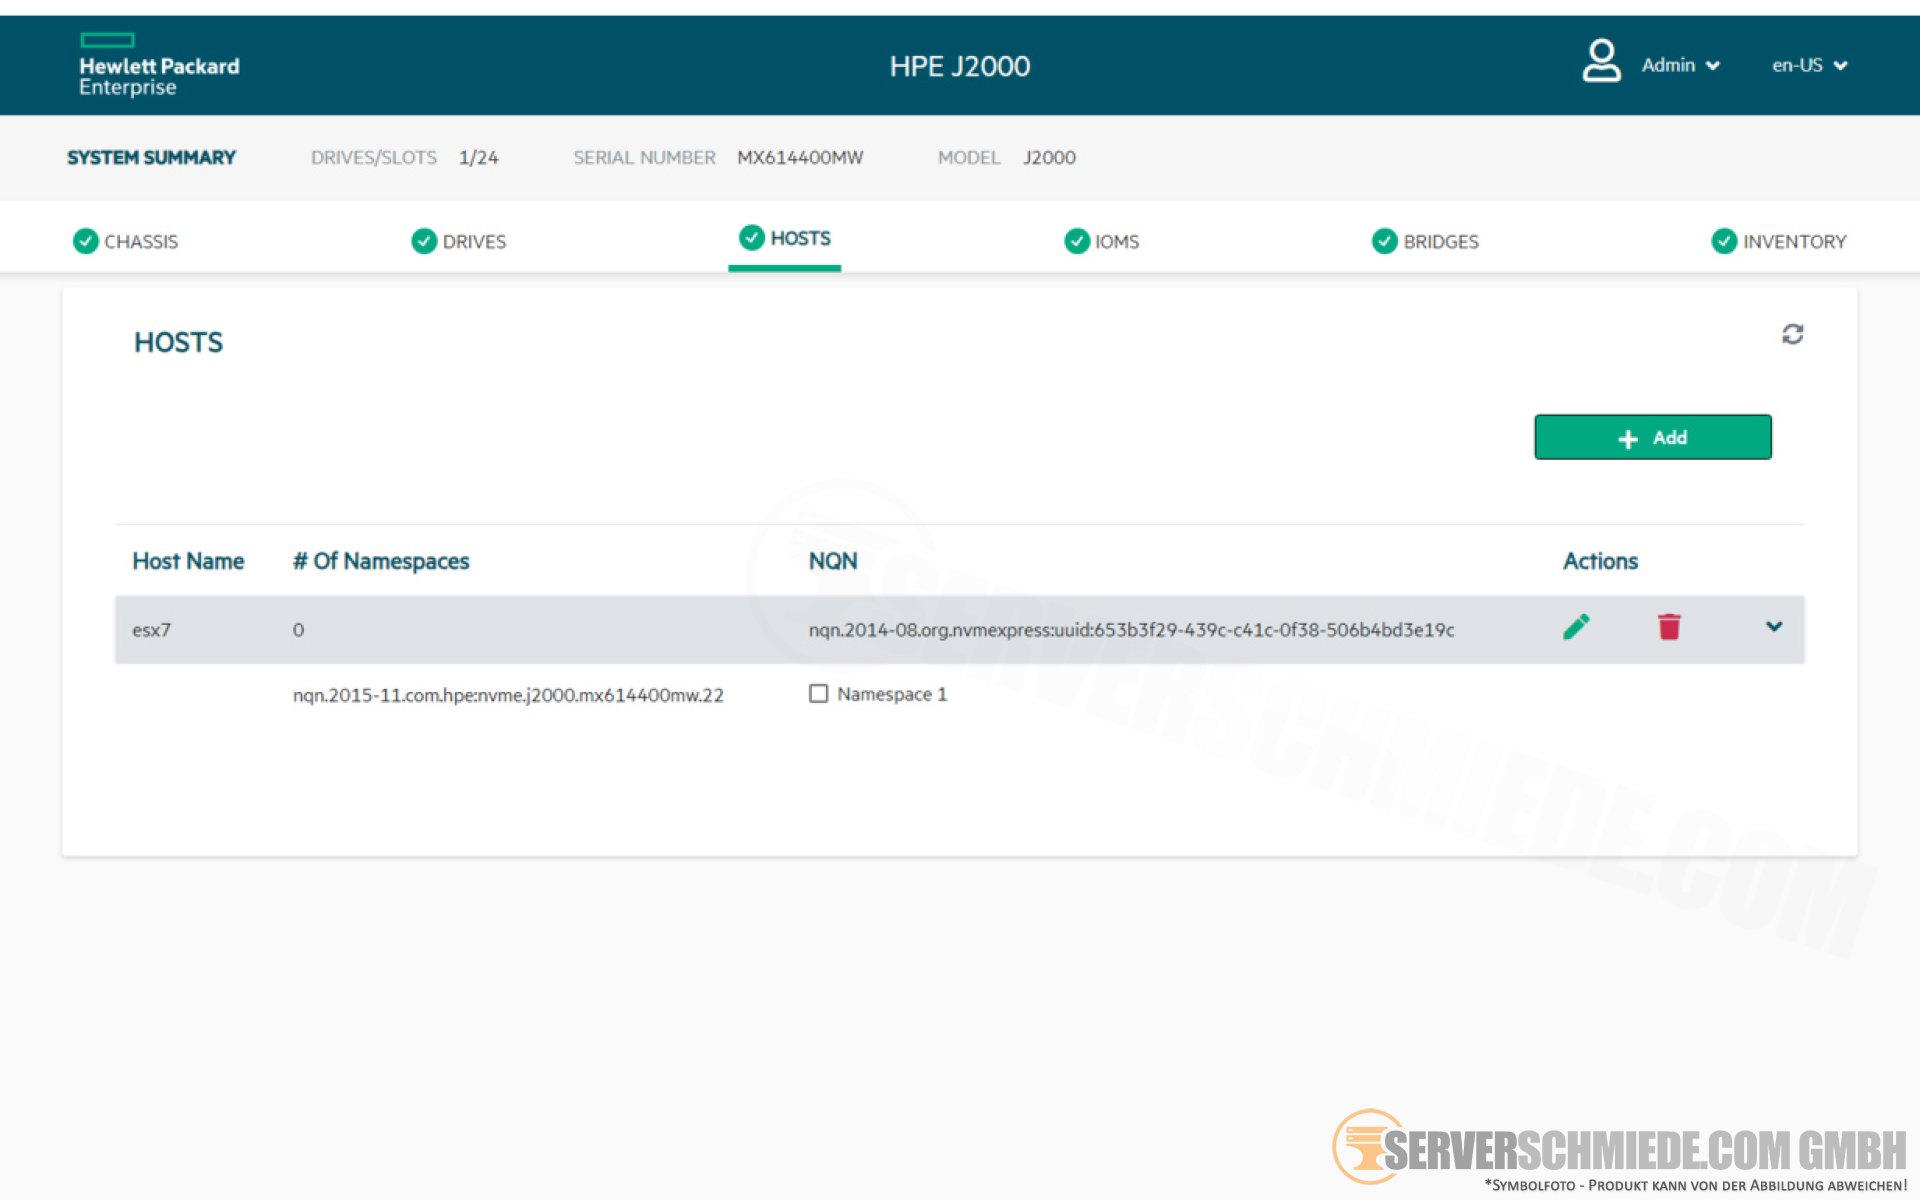Click the green check icon beside CHASSIS
The width and height of the screenshot is (1920, 1200).
click(x=86, y=241)
